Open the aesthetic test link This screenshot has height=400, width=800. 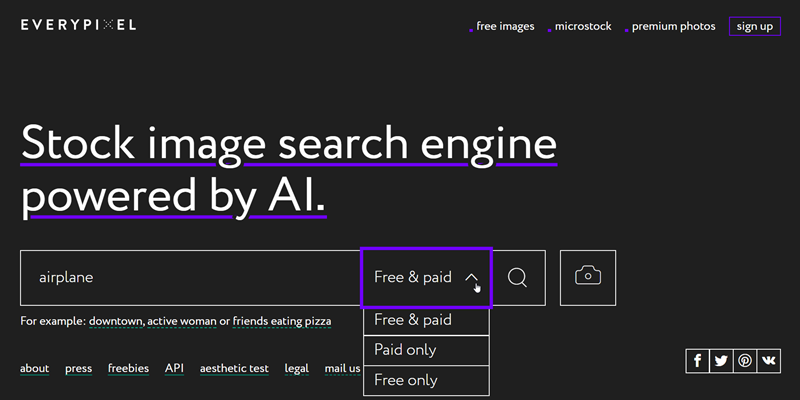coord(234,368)
